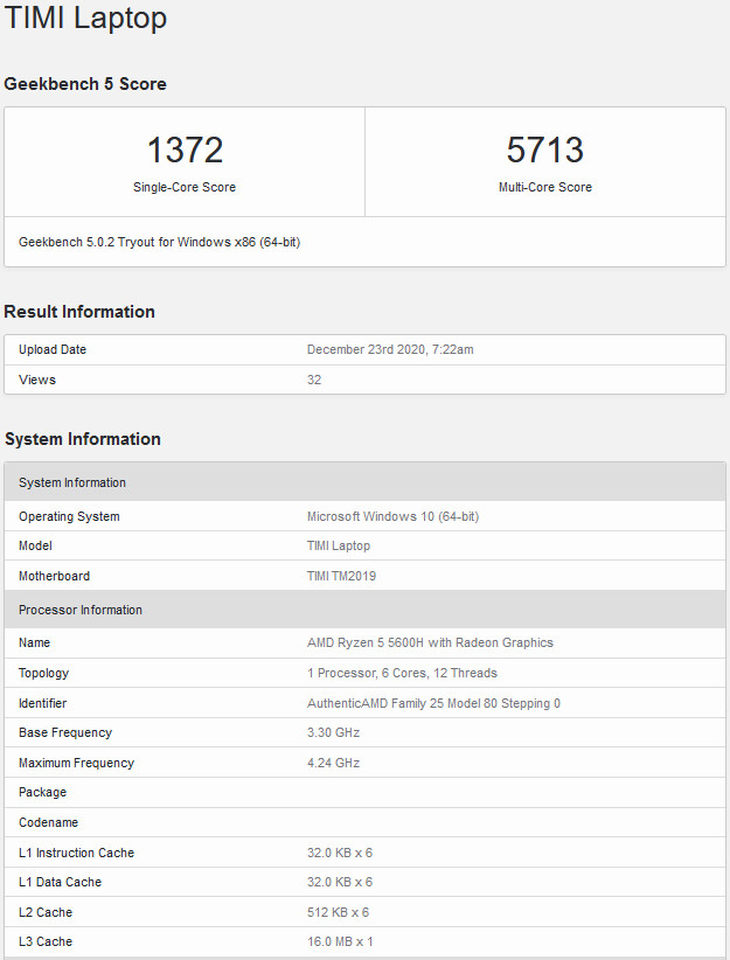Select the 'Result Information' heading
The width and height of the screenshot is (730, 960).
click(x=79, y=312)
